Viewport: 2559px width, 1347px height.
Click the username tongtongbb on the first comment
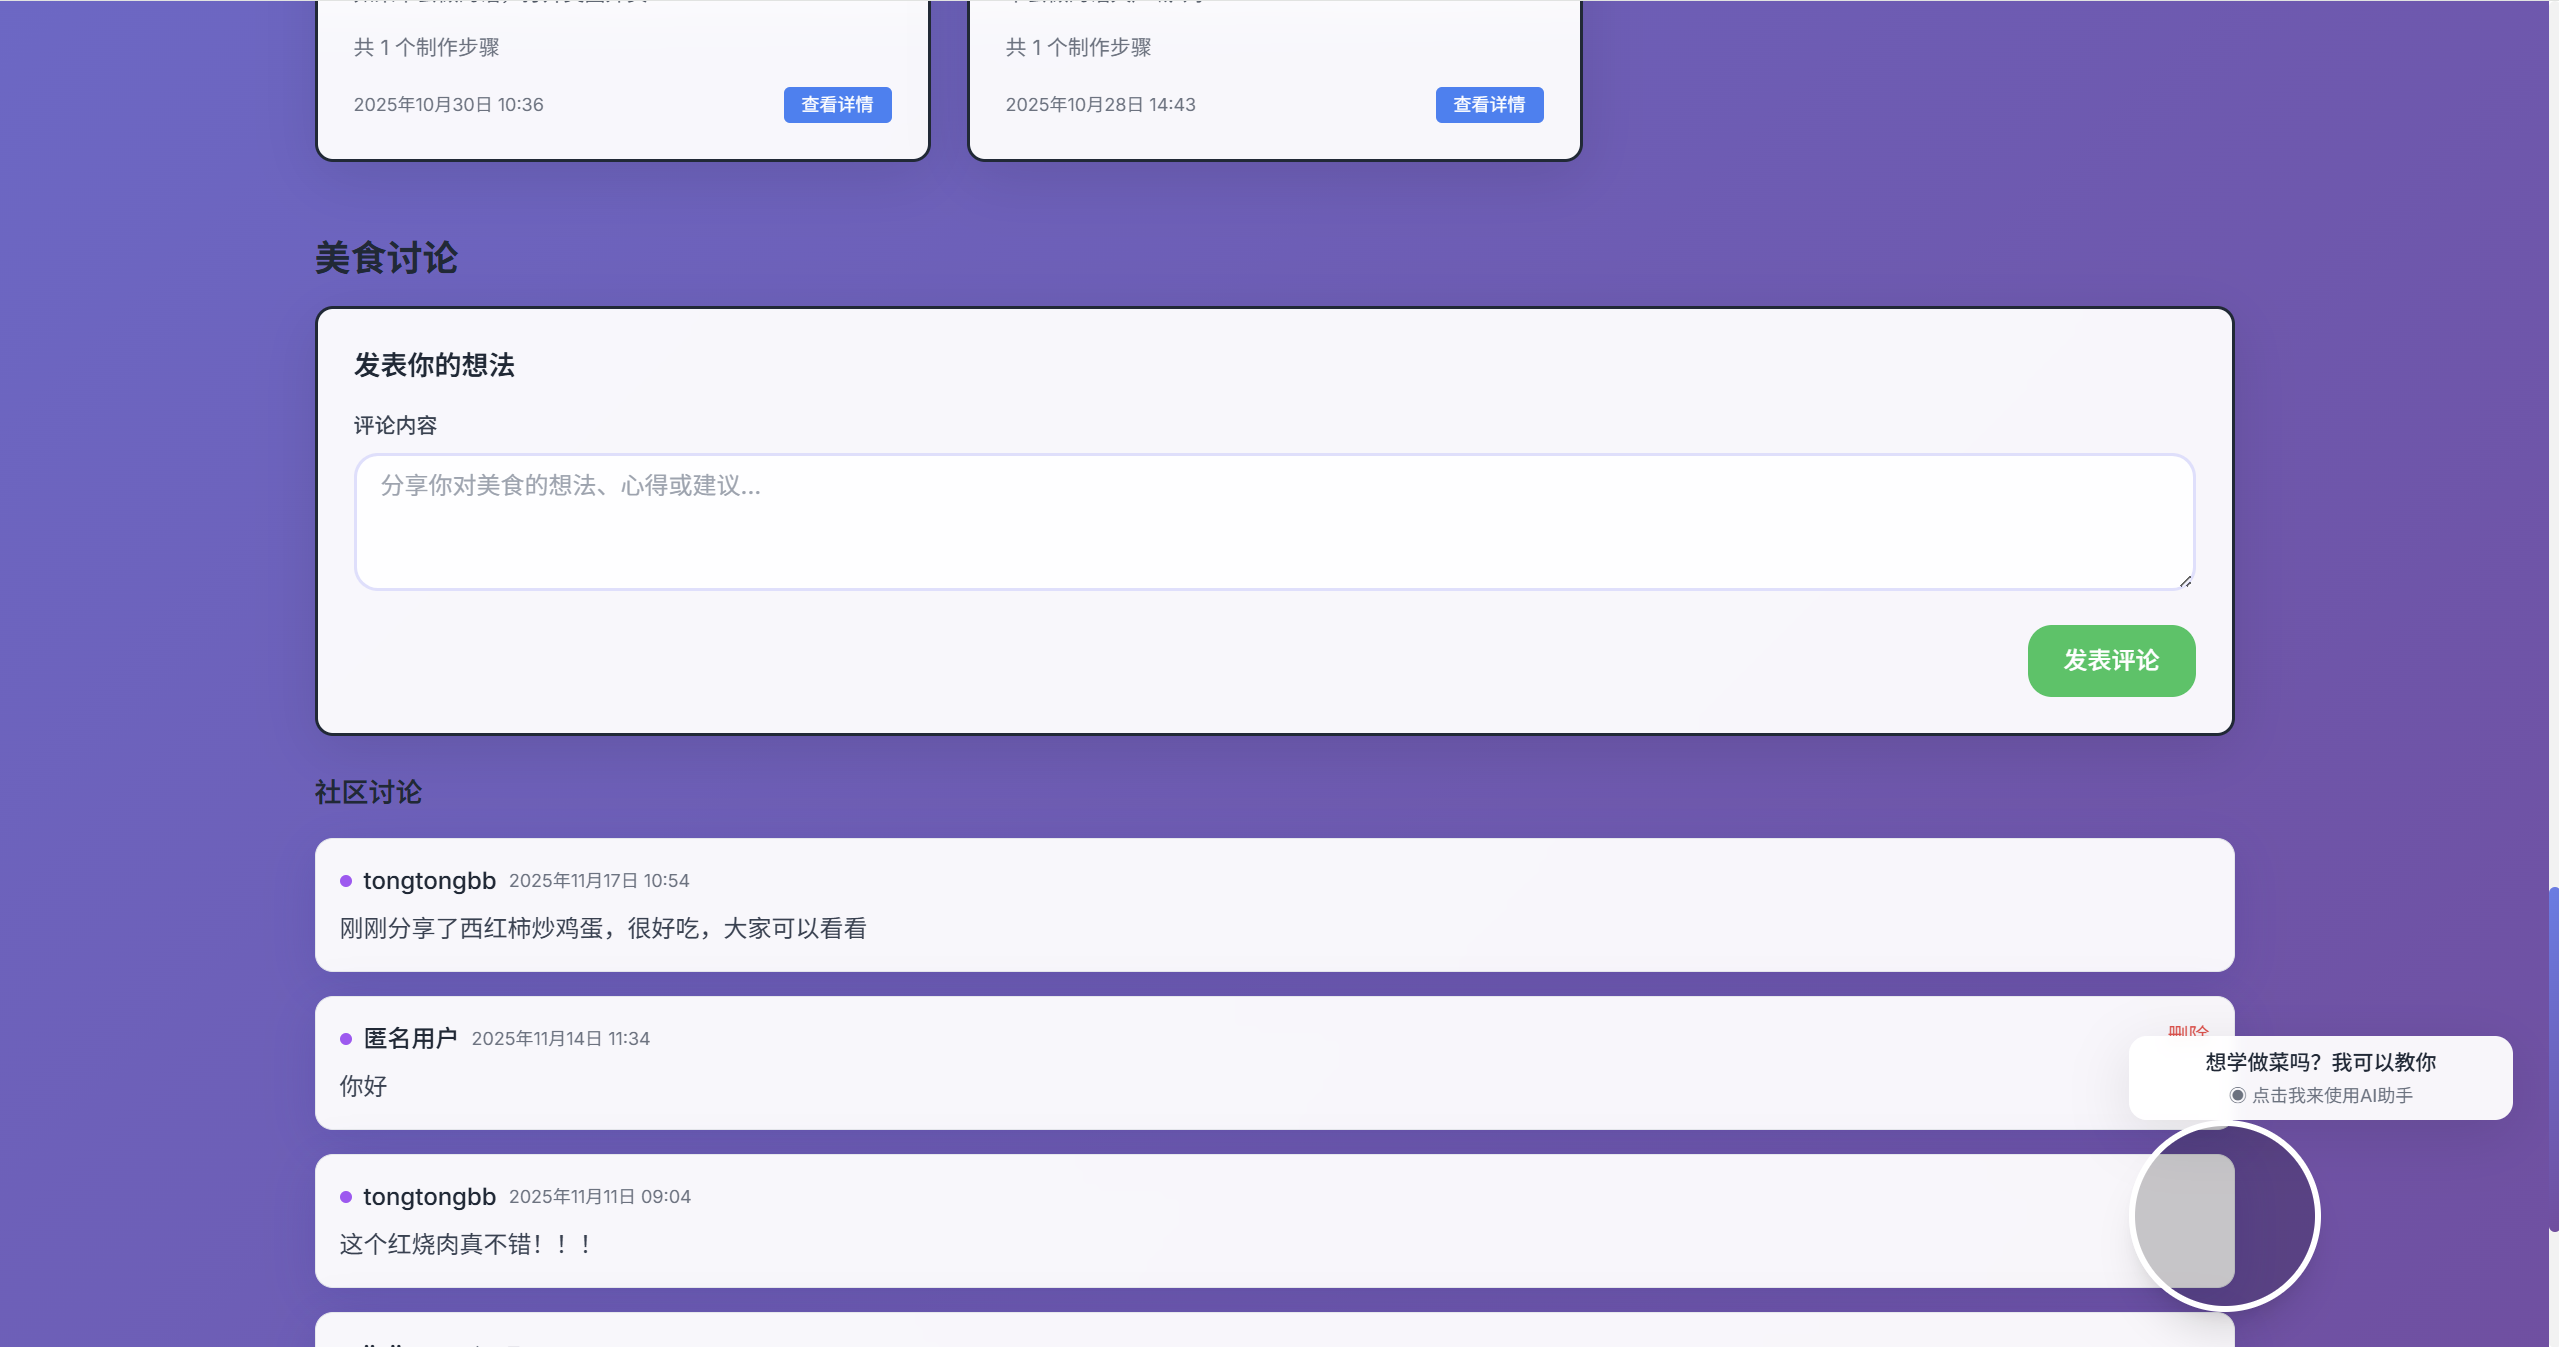point(429,881)
